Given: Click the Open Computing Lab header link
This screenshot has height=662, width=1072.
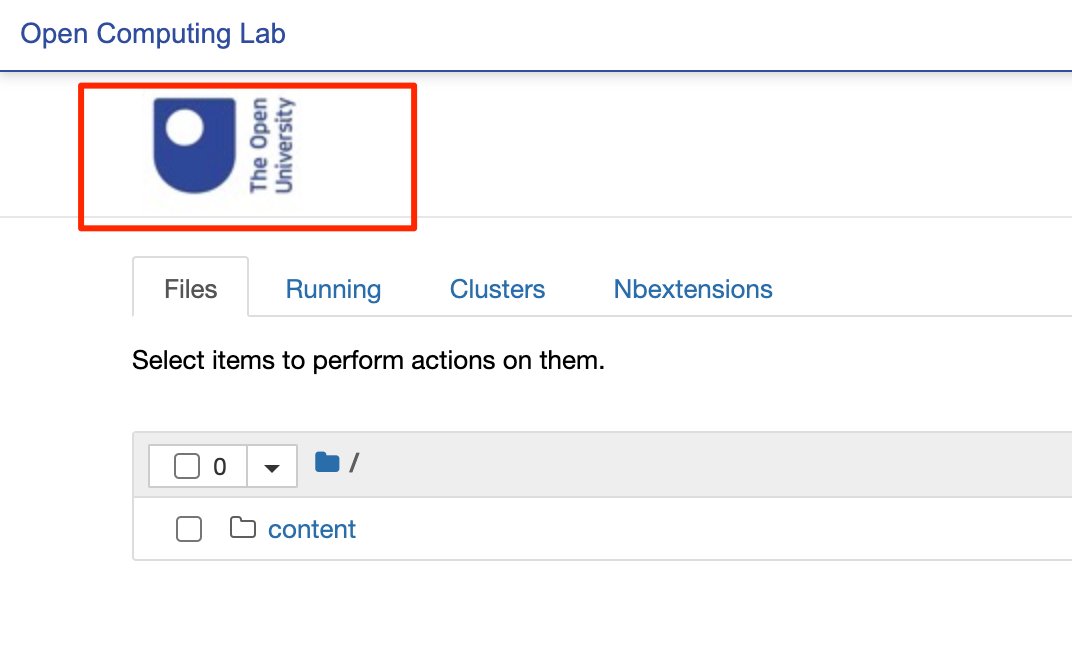Looking at the screenshot, I should 153,33.
